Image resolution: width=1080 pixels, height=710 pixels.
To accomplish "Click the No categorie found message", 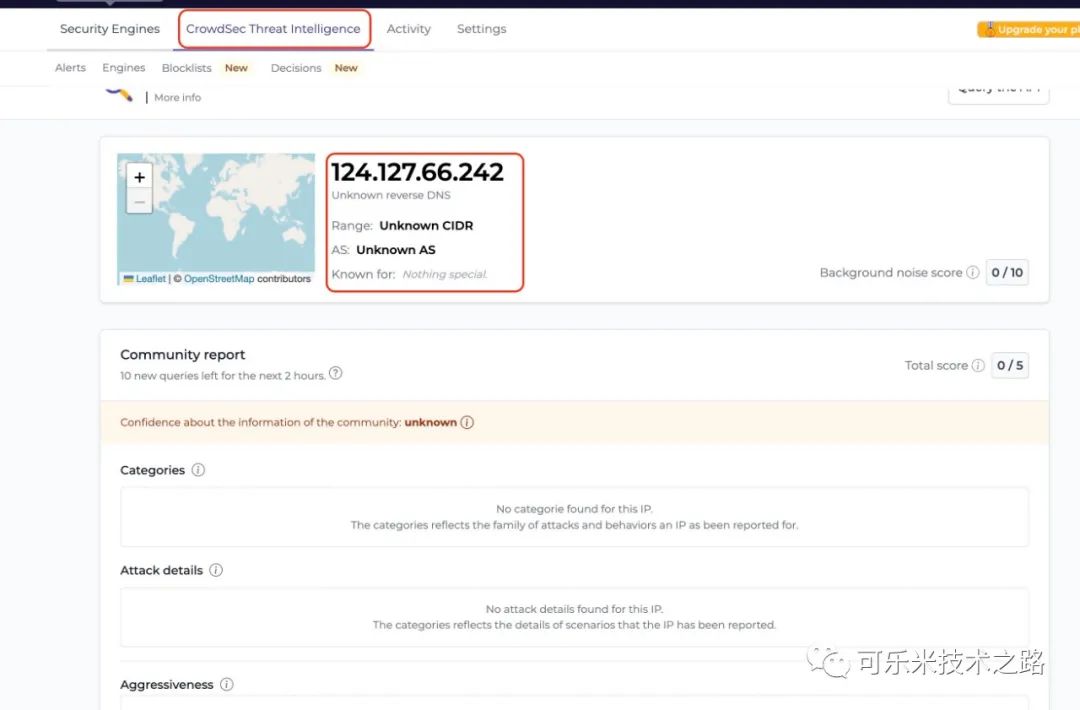I will pos(574,509).
